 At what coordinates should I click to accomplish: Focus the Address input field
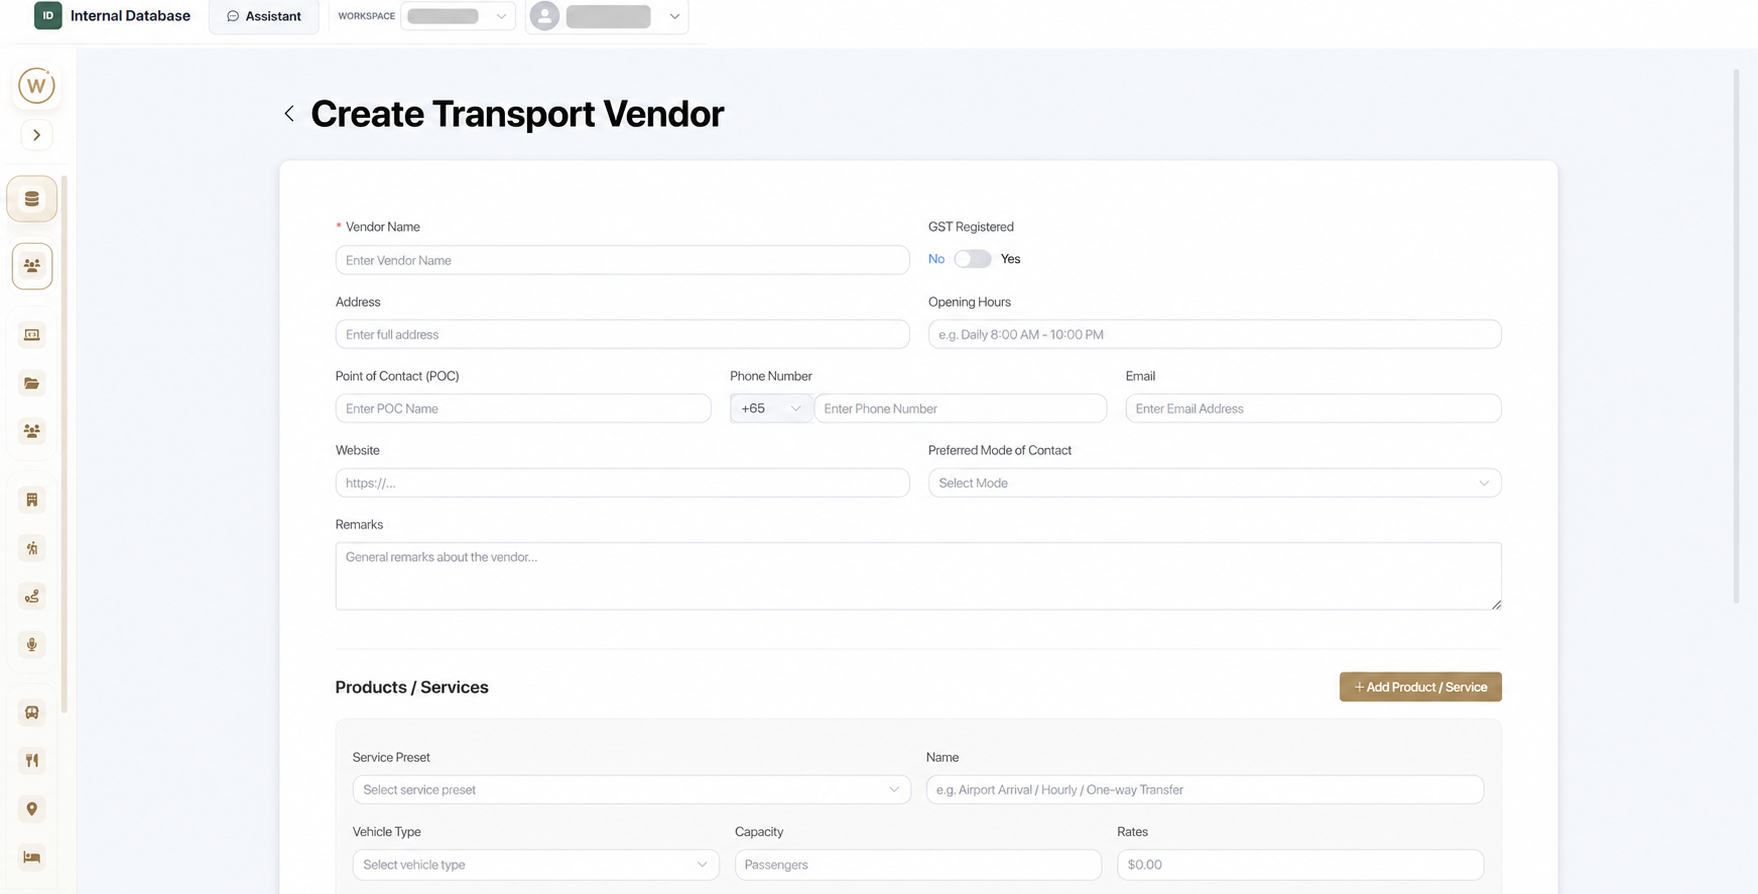click(623, 334)
